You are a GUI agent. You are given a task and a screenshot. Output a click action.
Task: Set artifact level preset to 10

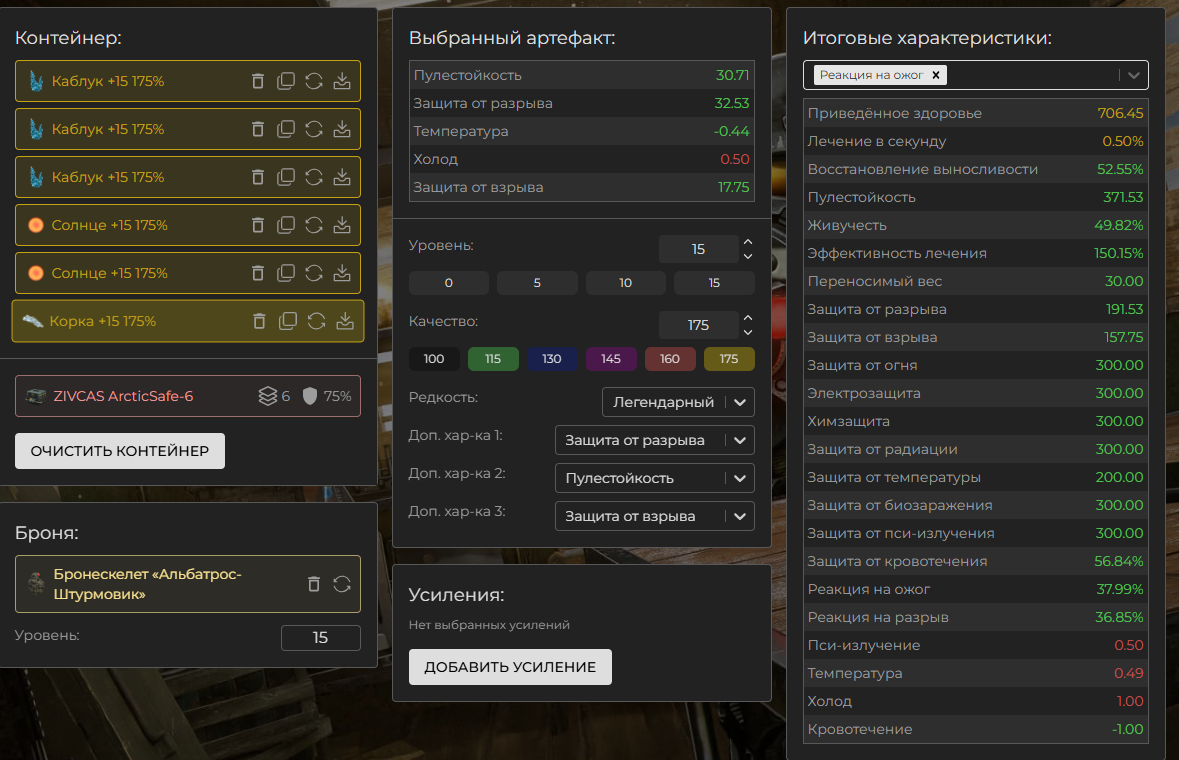(x=626, y=283)
